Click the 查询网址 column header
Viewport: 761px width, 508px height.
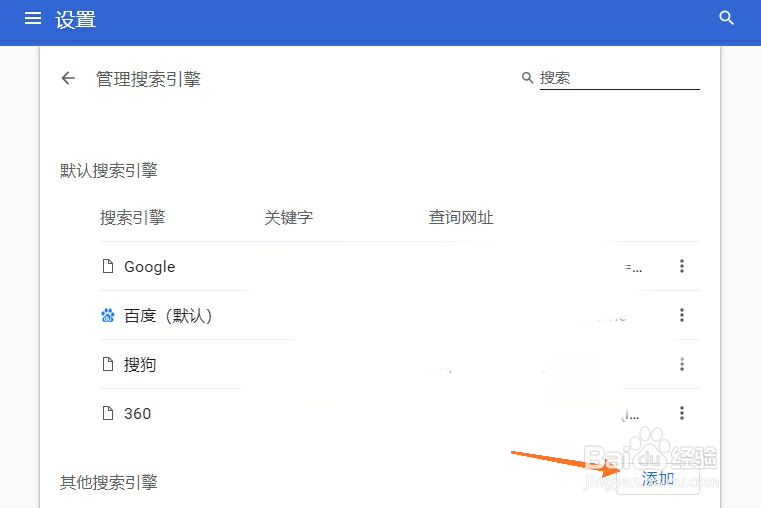tap(461, 217)
